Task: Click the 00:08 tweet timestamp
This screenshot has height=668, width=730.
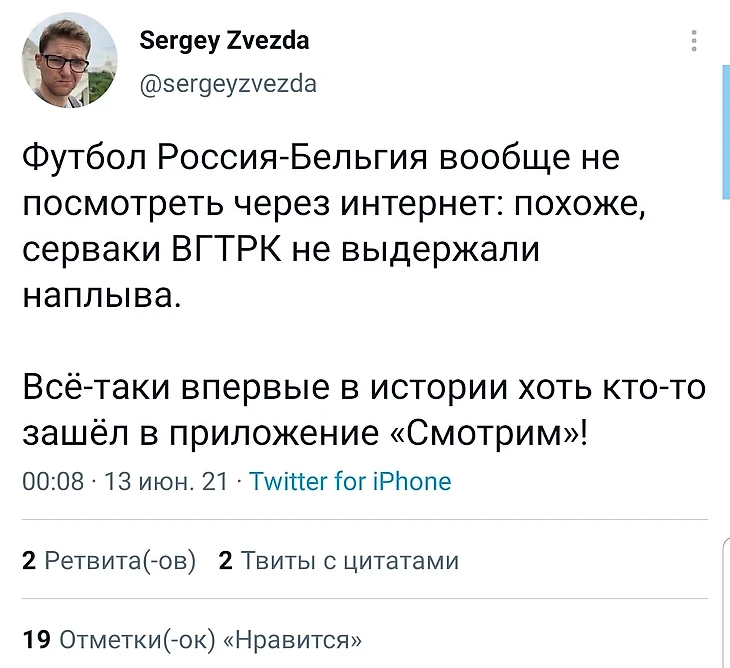Action: [52, 482]
